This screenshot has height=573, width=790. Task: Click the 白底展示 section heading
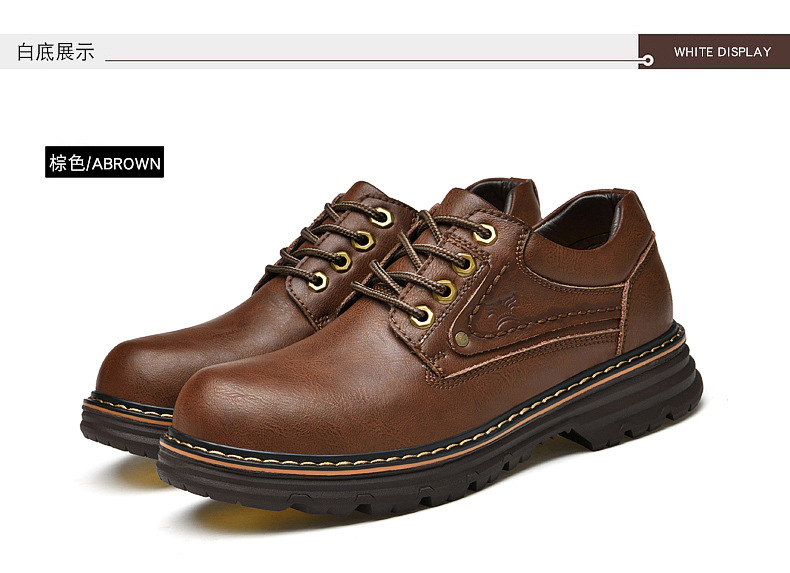(56, 52)
